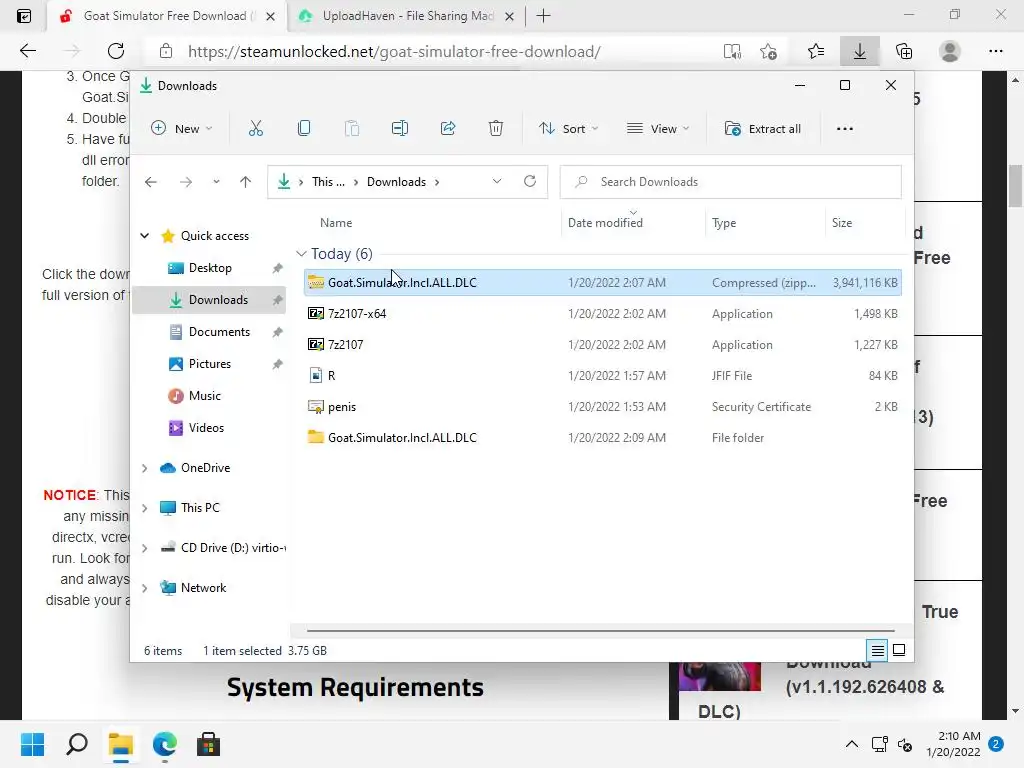Collapse the Today (6) group
The width and height of the screenshot is (1024, 768).
pyautogui.click(x=301, y=253)
